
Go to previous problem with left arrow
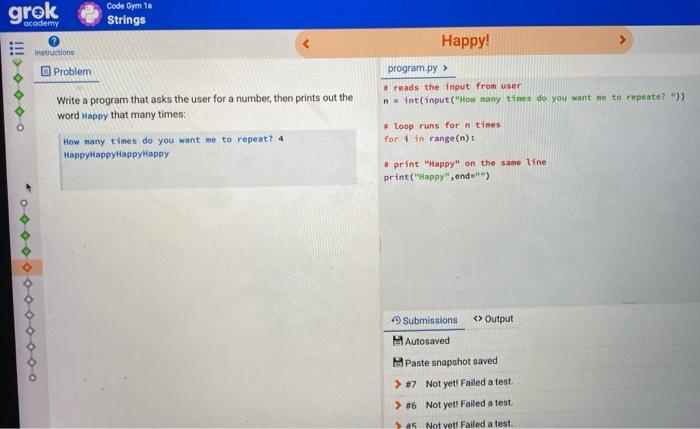pos(306,43)
